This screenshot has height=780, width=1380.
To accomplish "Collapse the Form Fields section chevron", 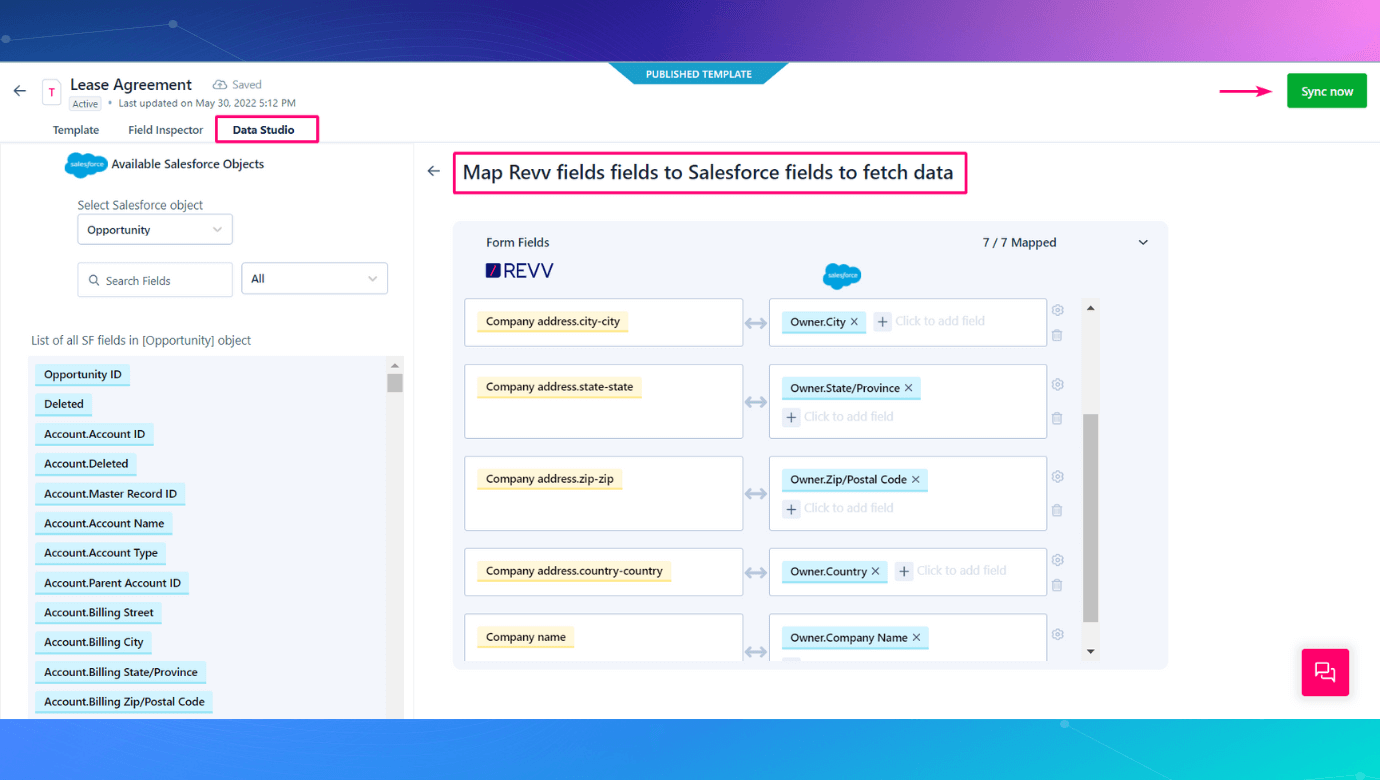I will [1143, 243].
